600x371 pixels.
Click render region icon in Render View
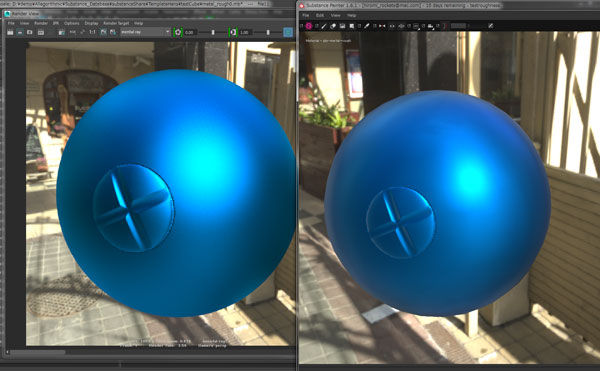coord(20,32)
